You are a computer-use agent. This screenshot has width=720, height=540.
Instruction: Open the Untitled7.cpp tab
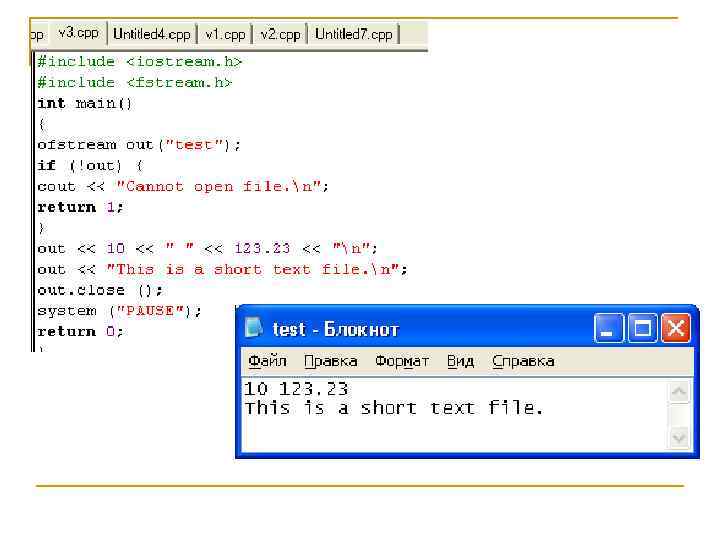tap(354, 34)
